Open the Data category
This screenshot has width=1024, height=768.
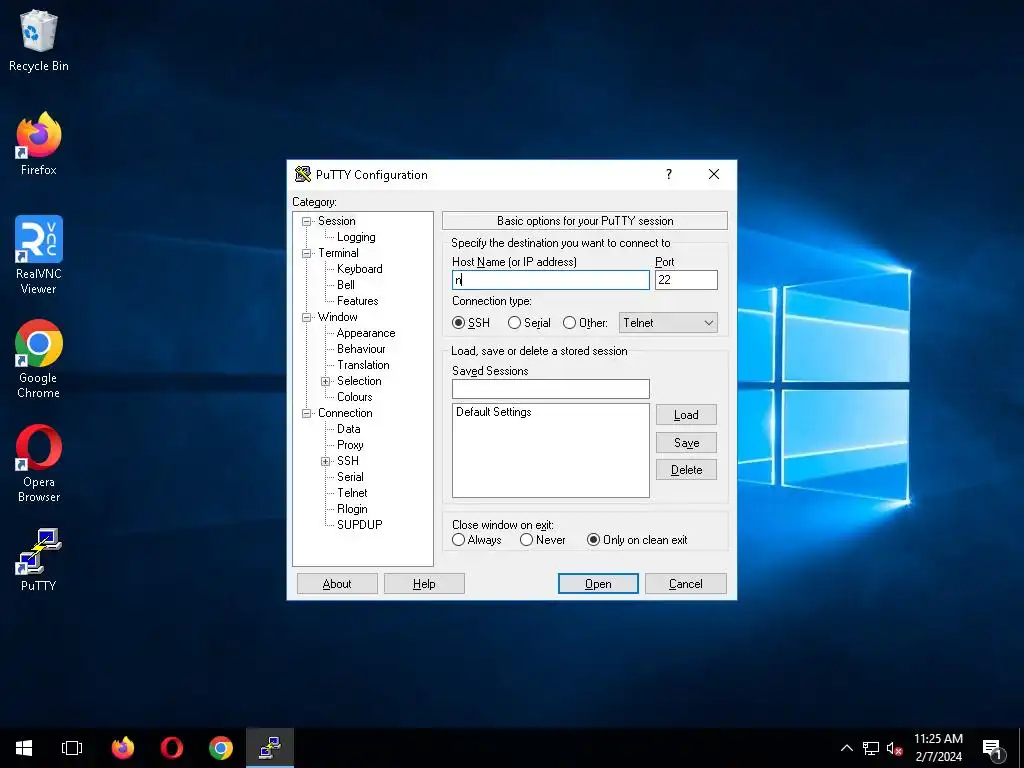(348, 429)
